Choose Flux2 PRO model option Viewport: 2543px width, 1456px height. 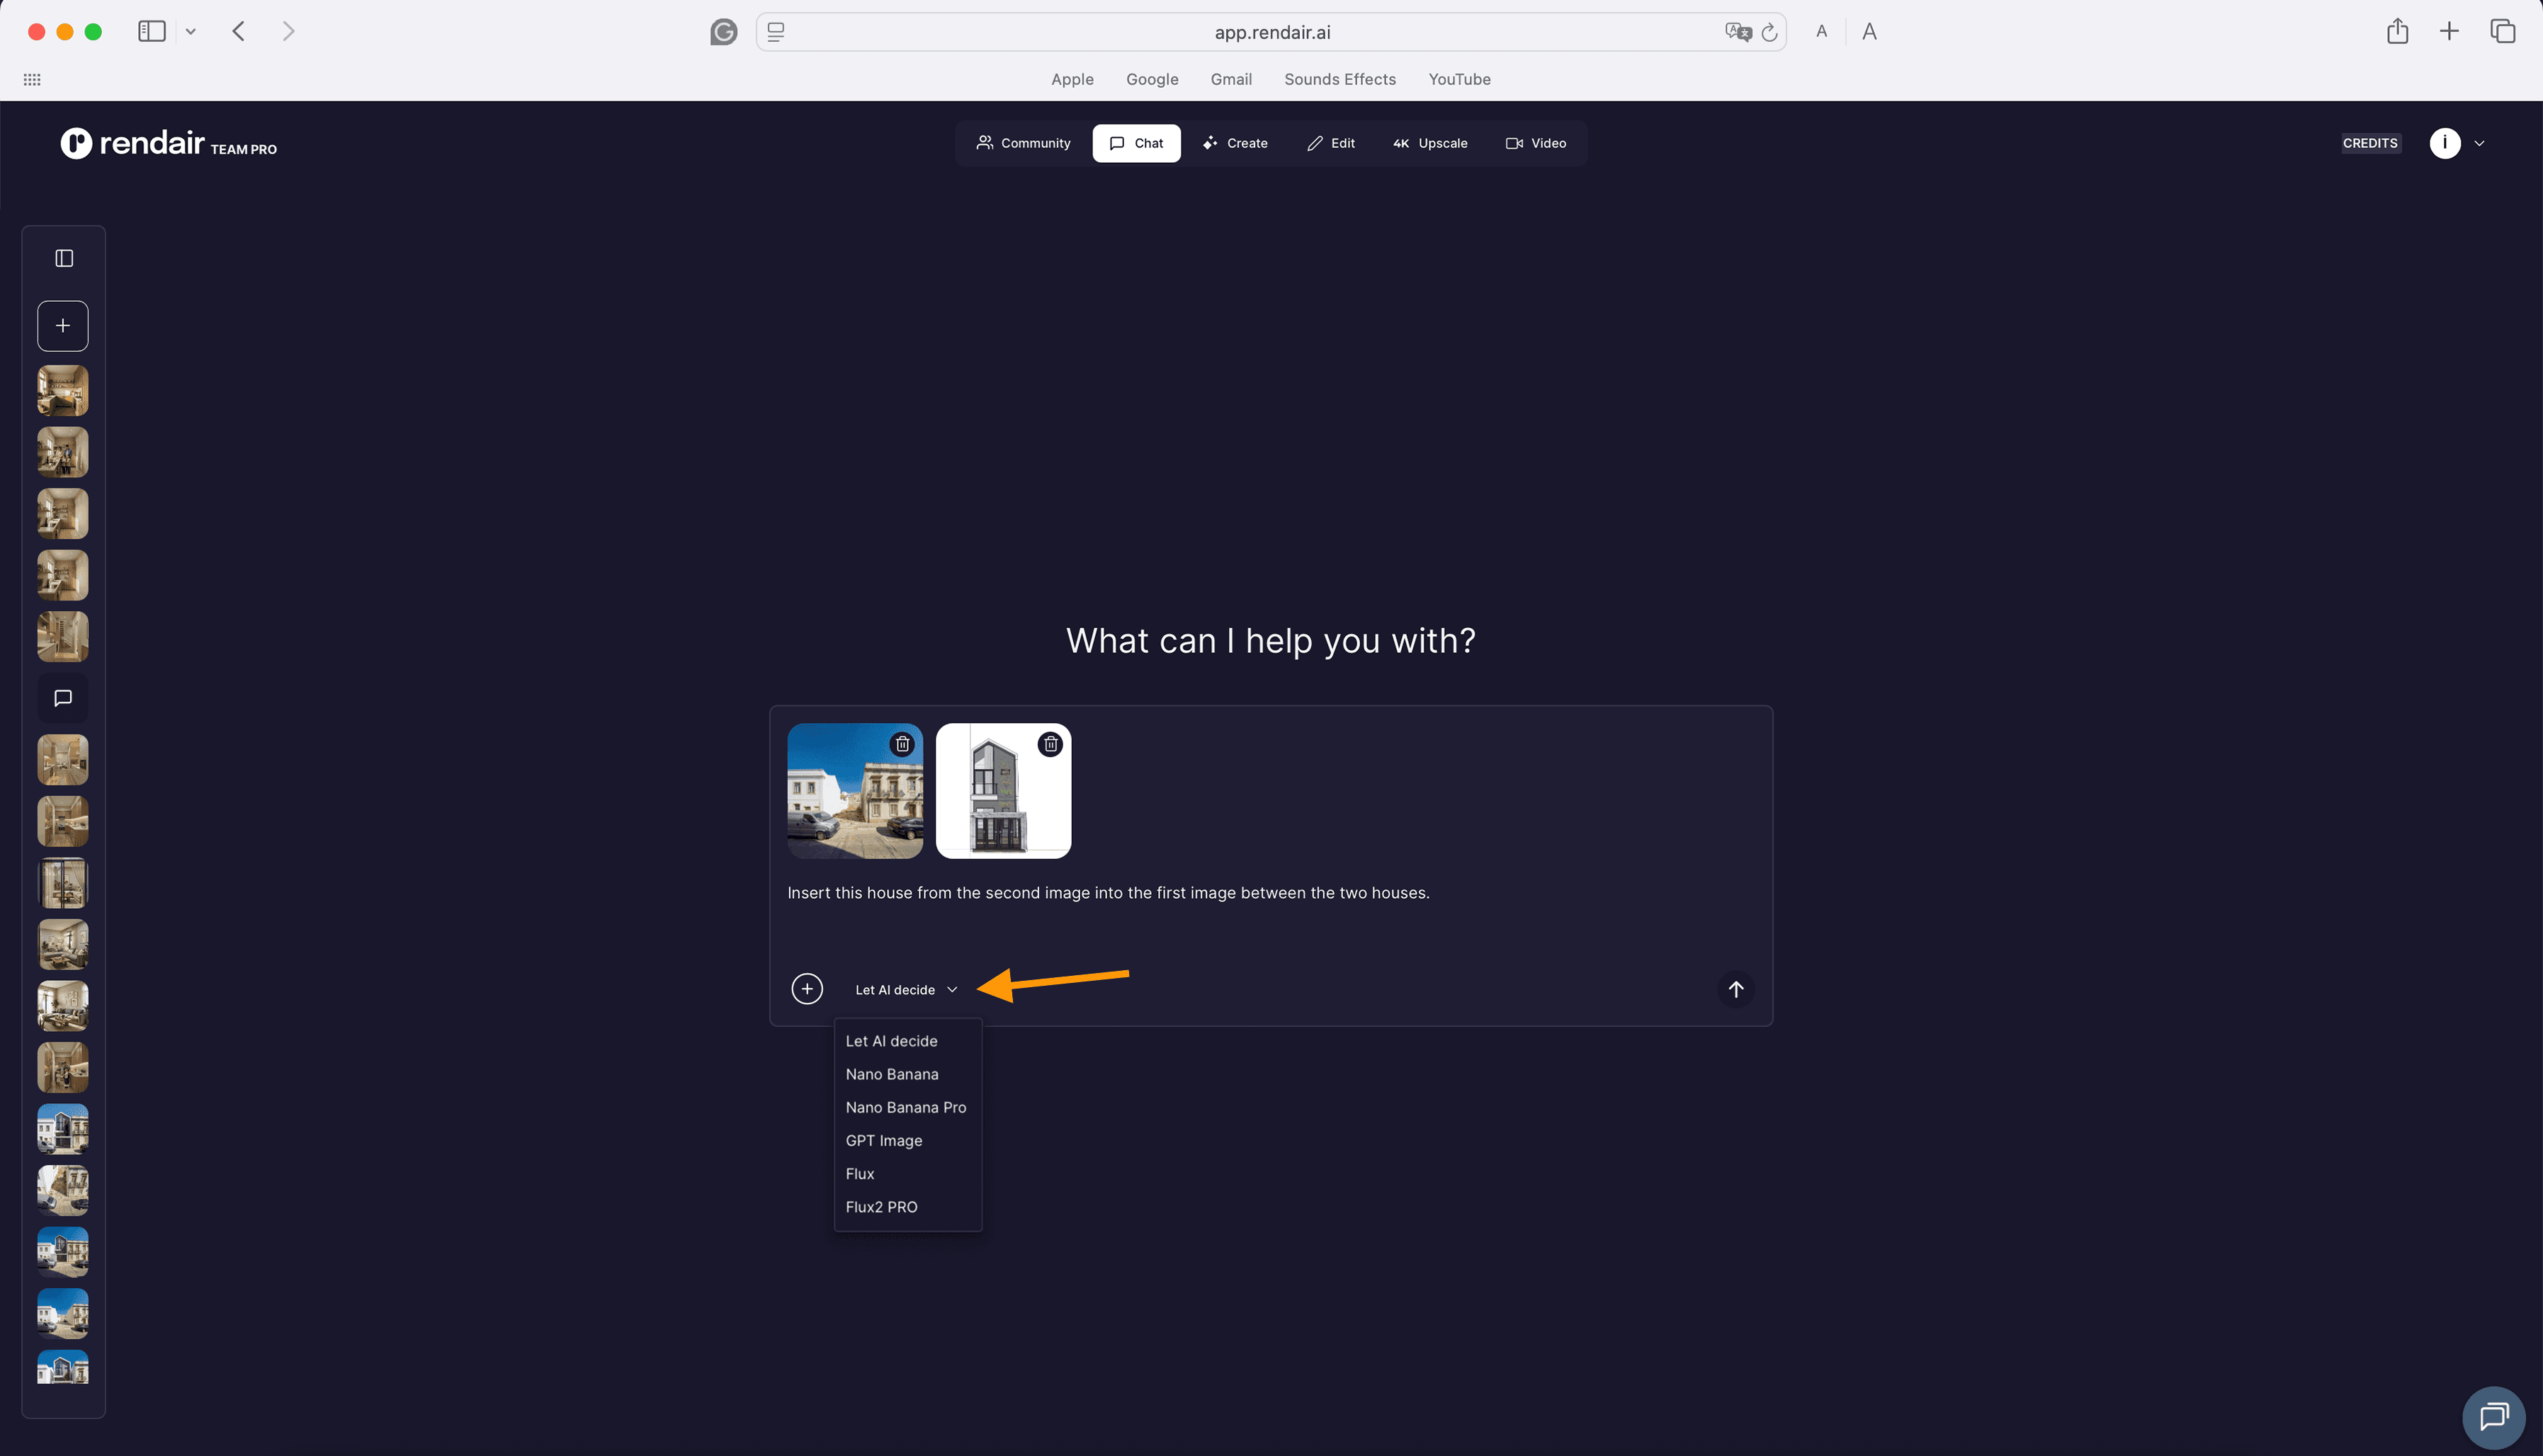pyautogui.click(x=881, y=1207)
